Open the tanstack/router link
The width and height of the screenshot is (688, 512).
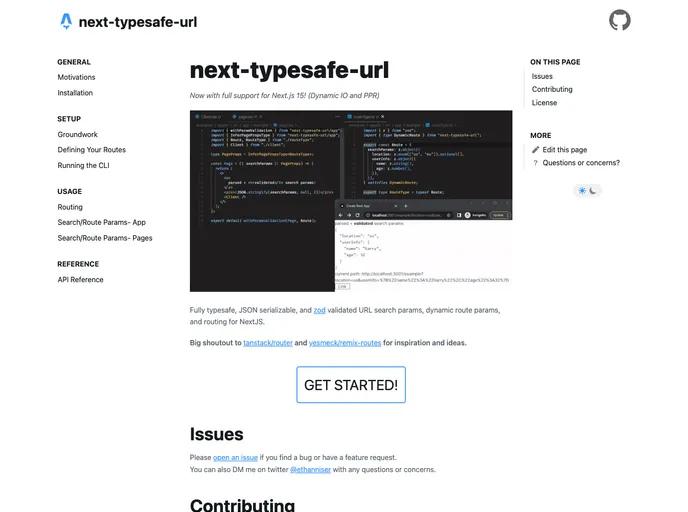click(x=268, y=343)
